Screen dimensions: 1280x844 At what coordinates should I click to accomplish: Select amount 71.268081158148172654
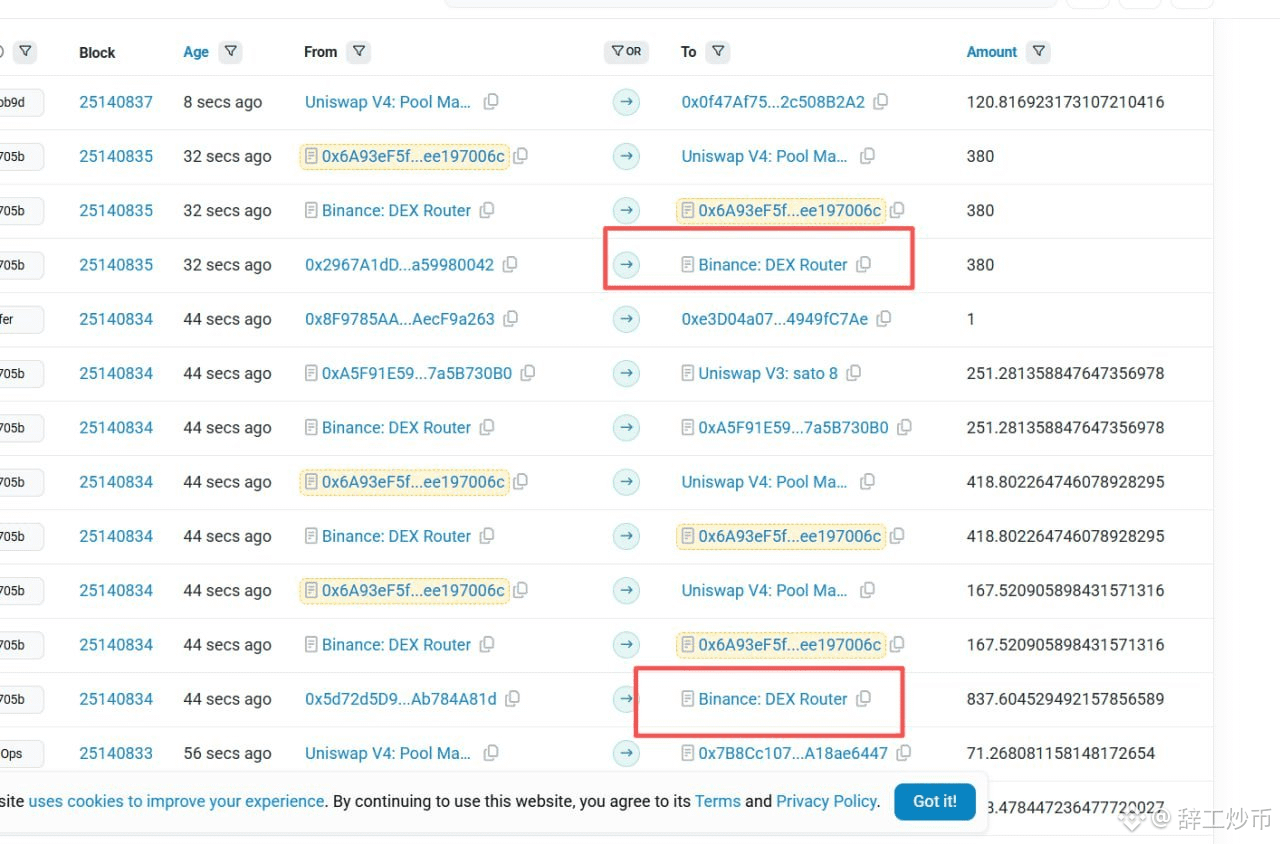[1061, 753]
